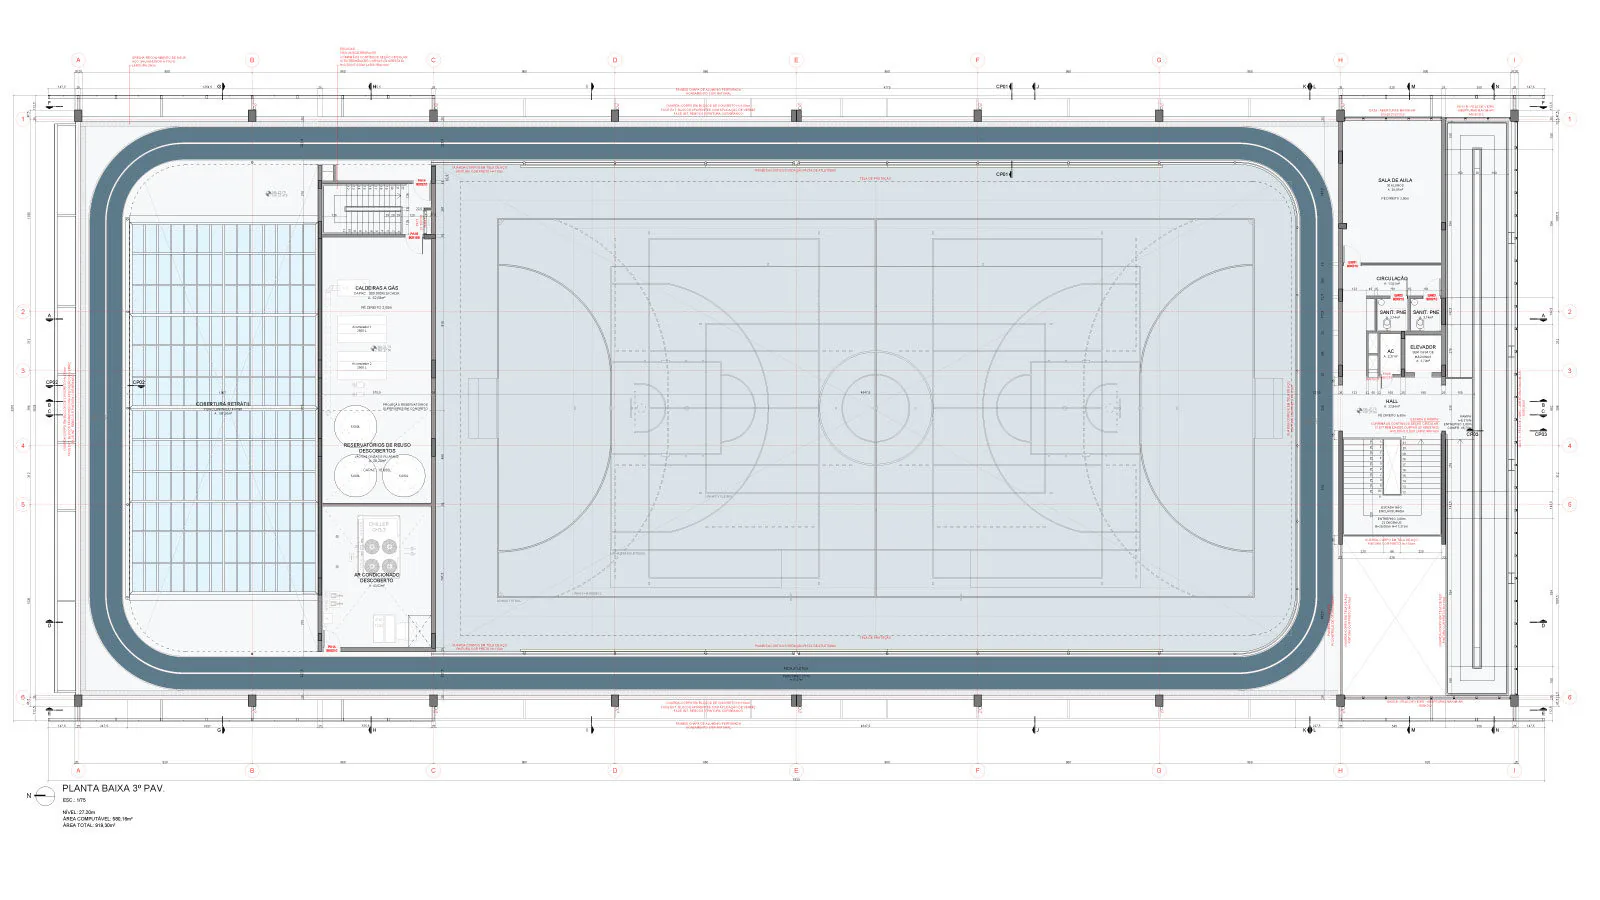Select the "SALA DE AULA" room label
The height and width of the screenshot is (900, 1600).
(x=1394, y=181)
